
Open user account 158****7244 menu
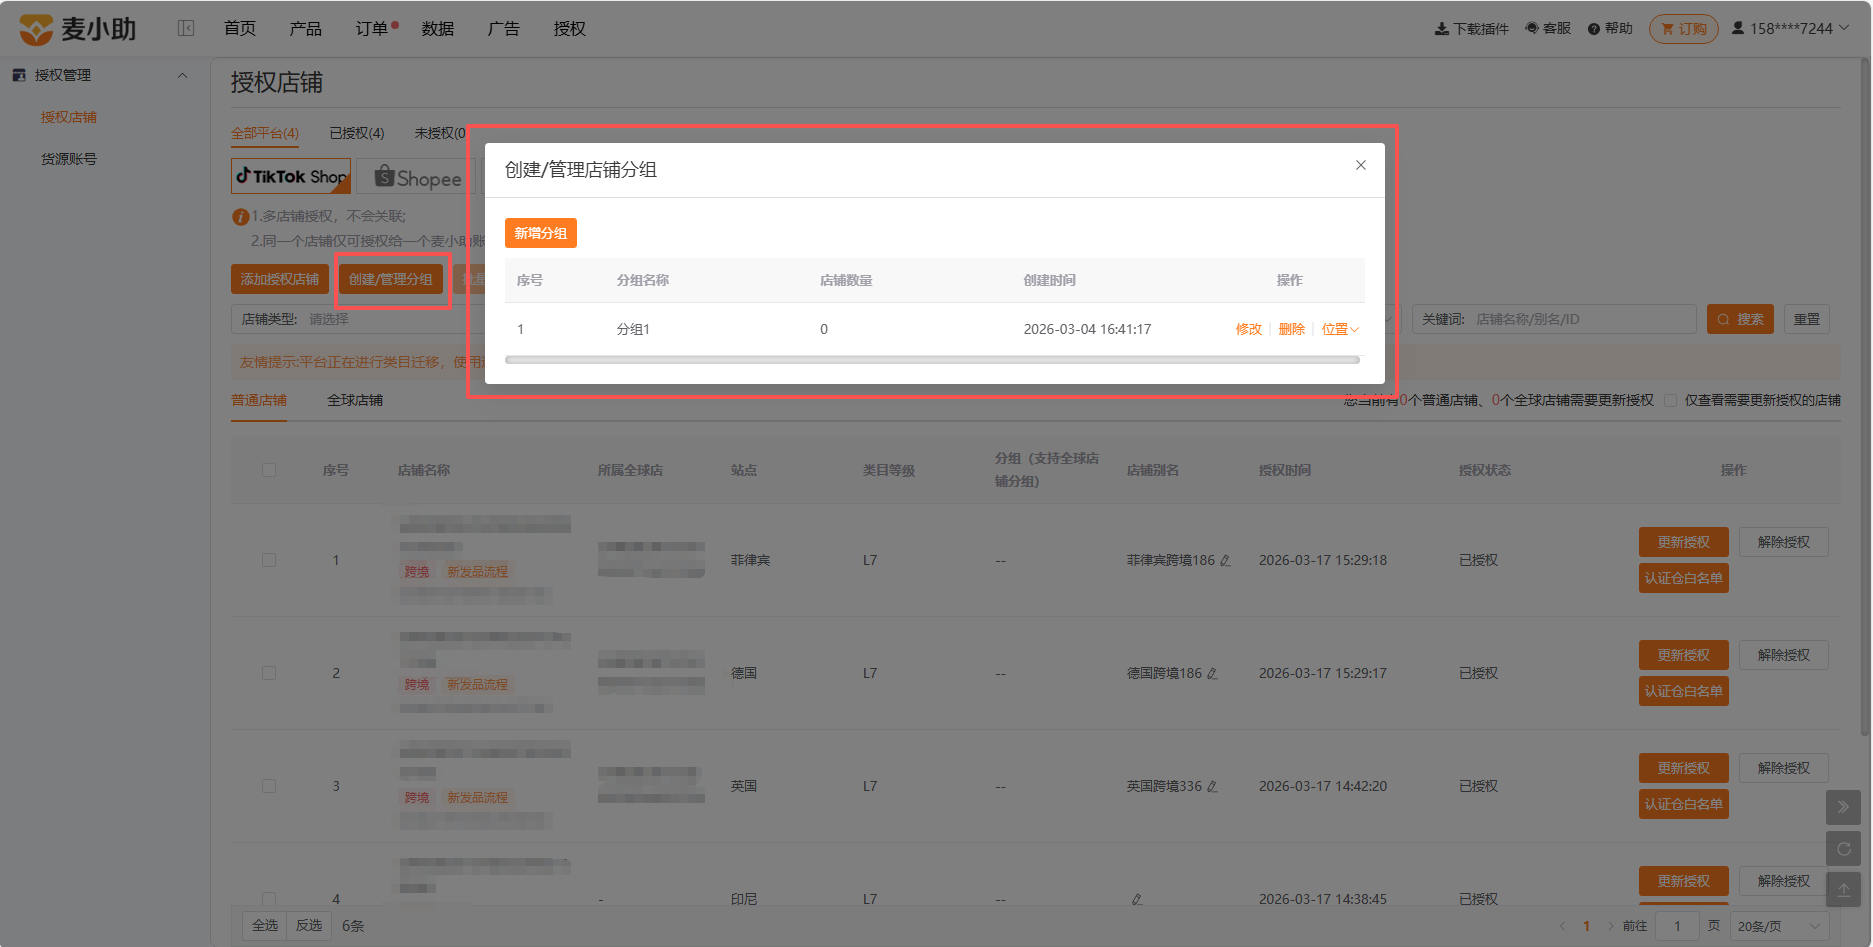(x=1790, y=28)
